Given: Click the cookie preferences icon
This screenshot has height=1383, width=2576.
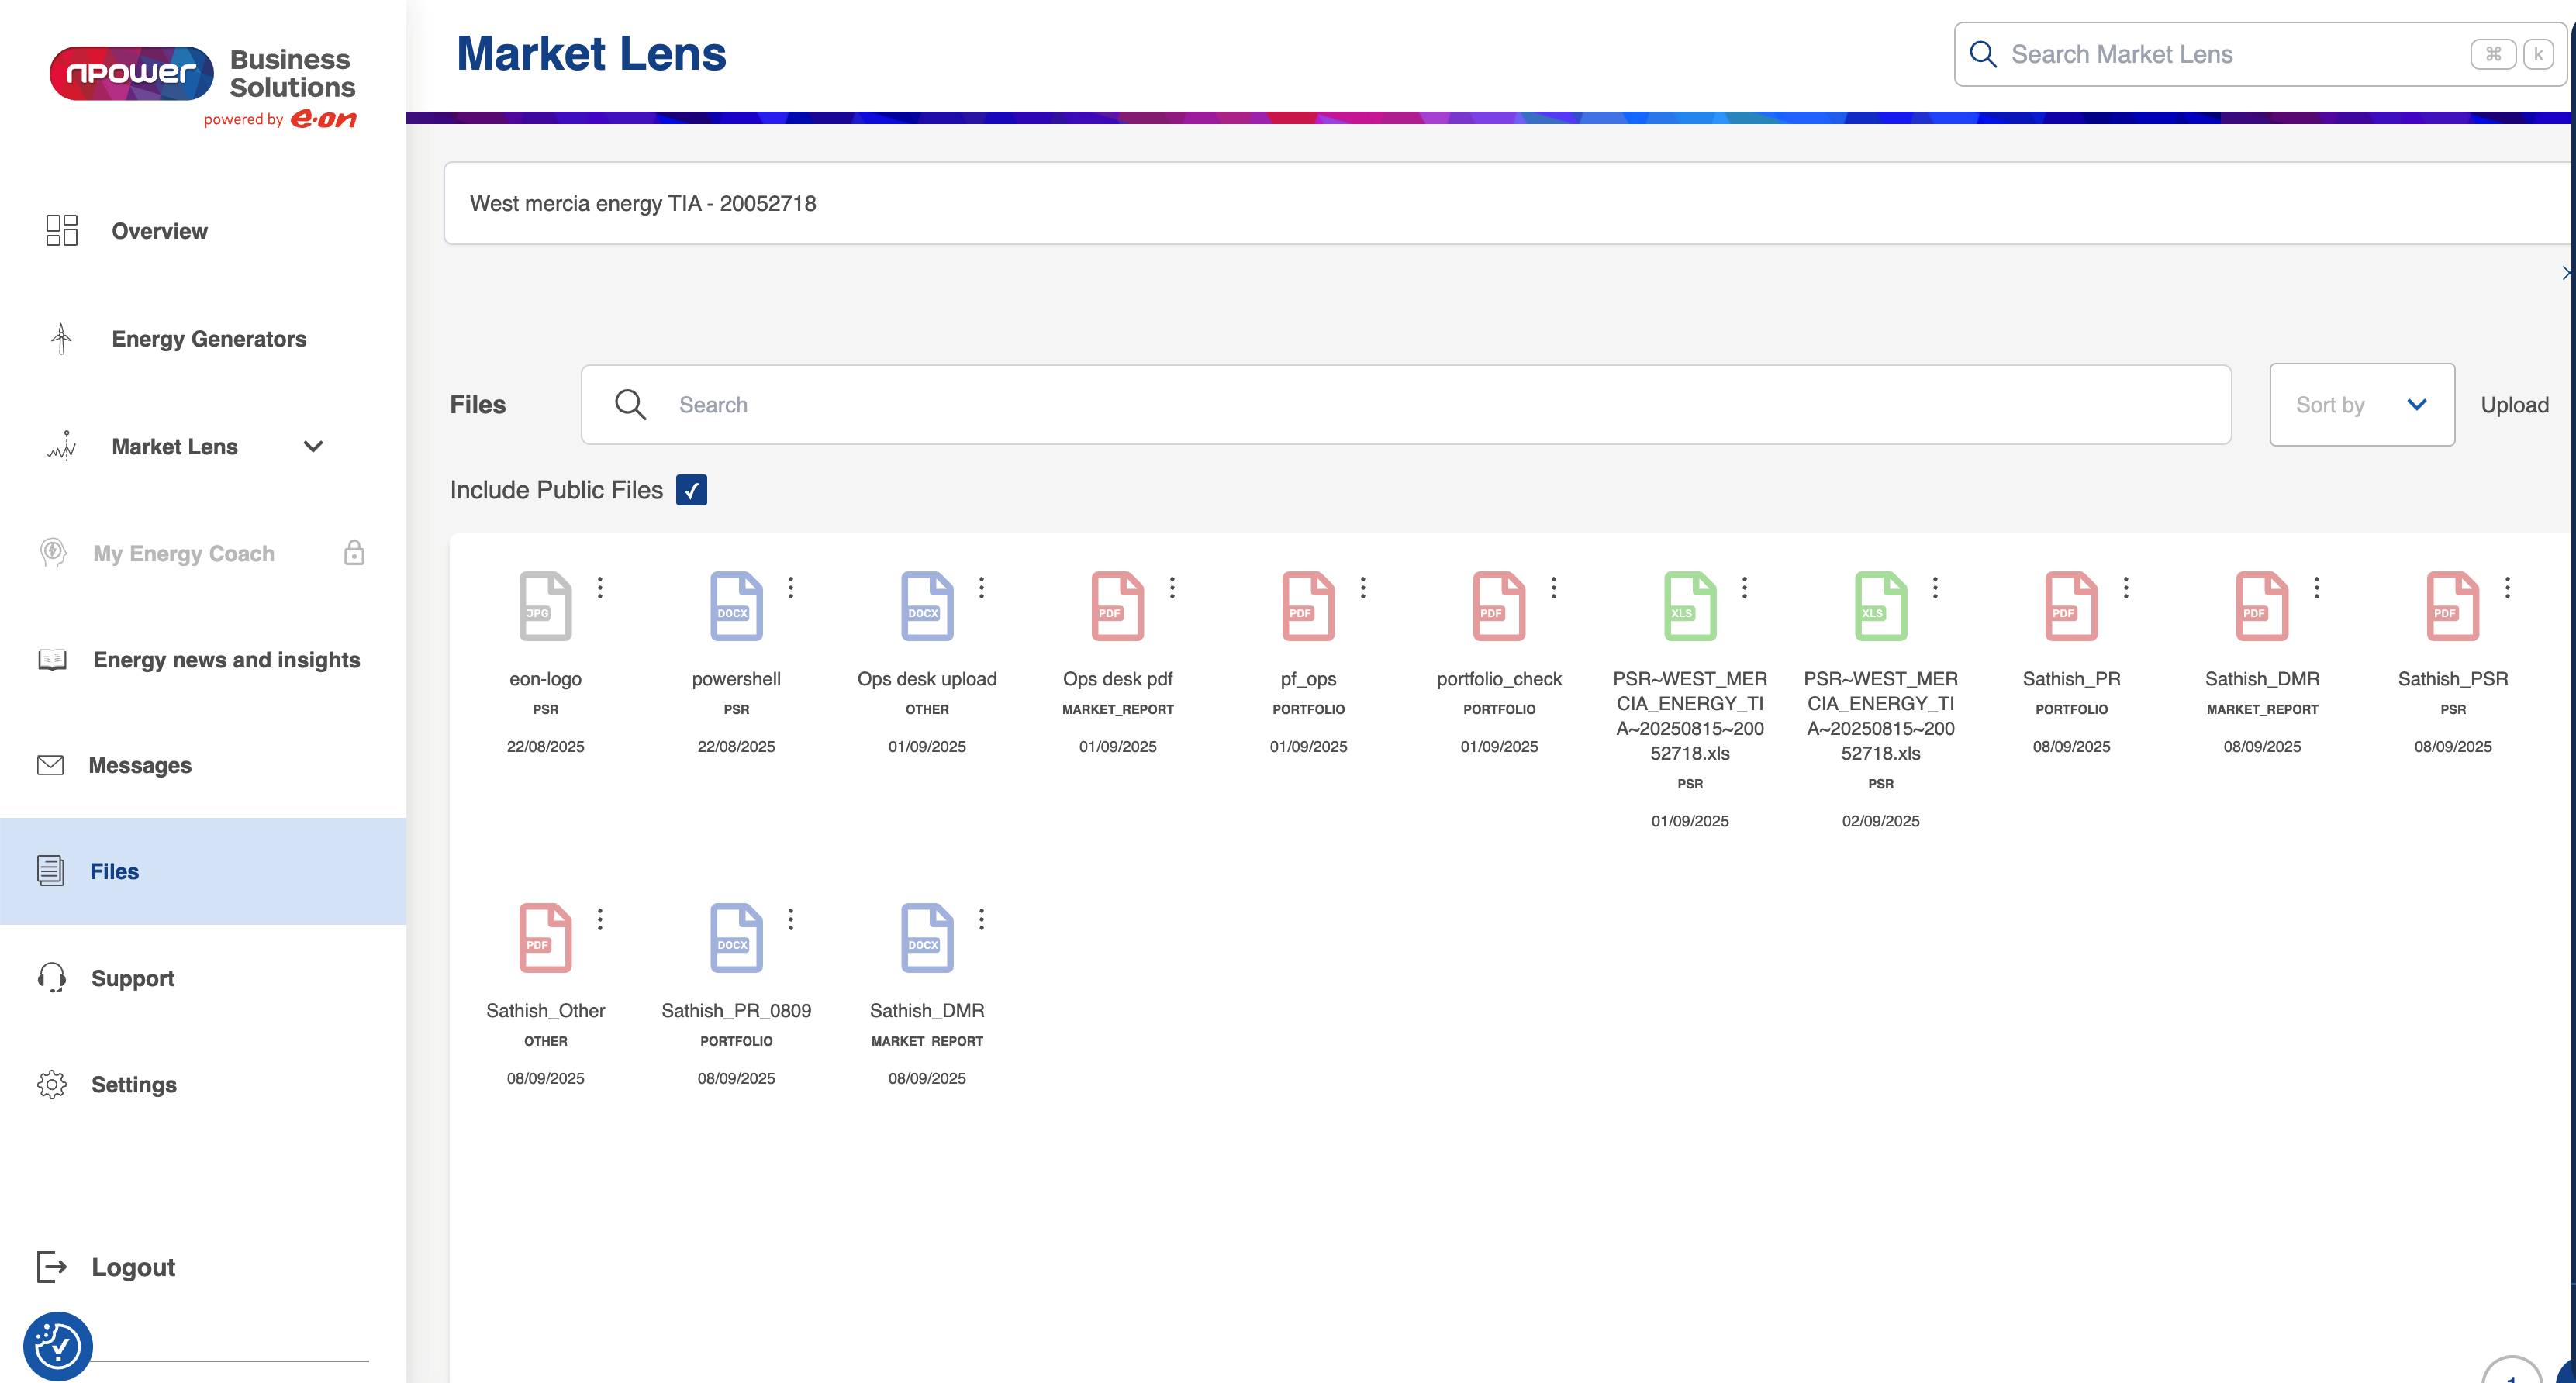Looking at the screenshot, I should point(58,1346).
